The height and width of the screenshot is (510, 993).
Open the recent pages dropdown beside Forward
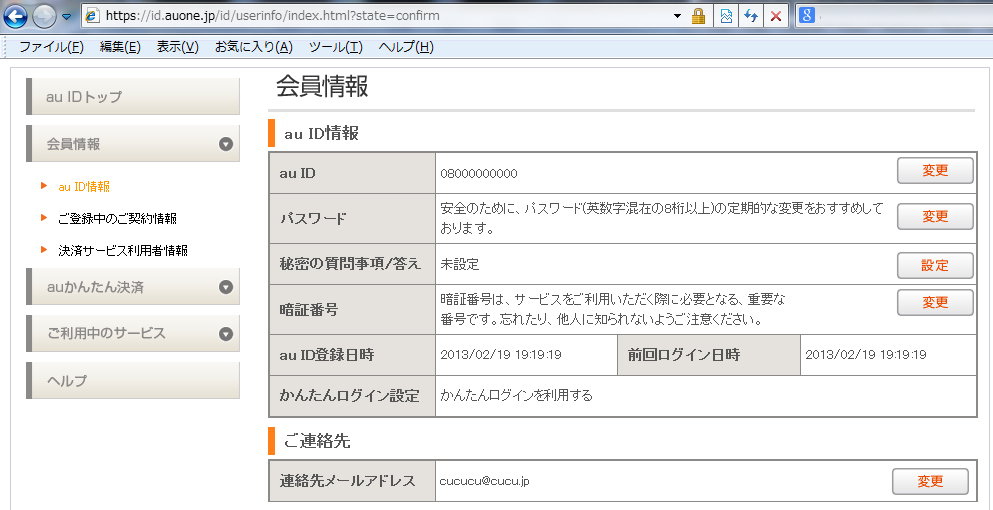(66, 16)
